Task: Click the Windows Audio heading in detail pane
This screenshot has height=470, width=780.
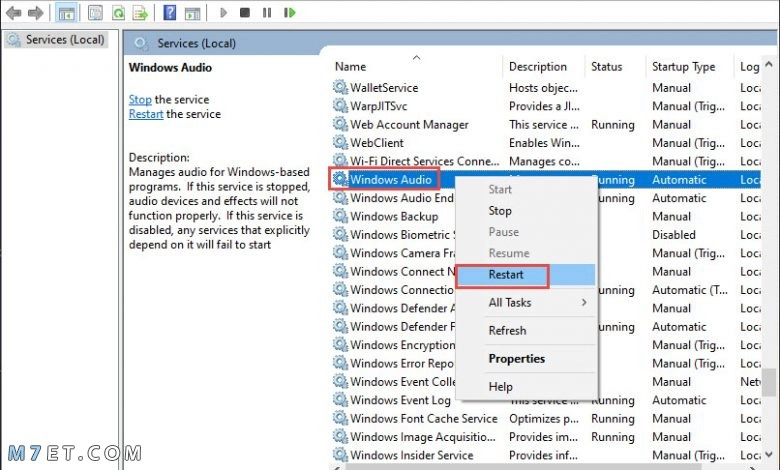Action: click(170, 68)
